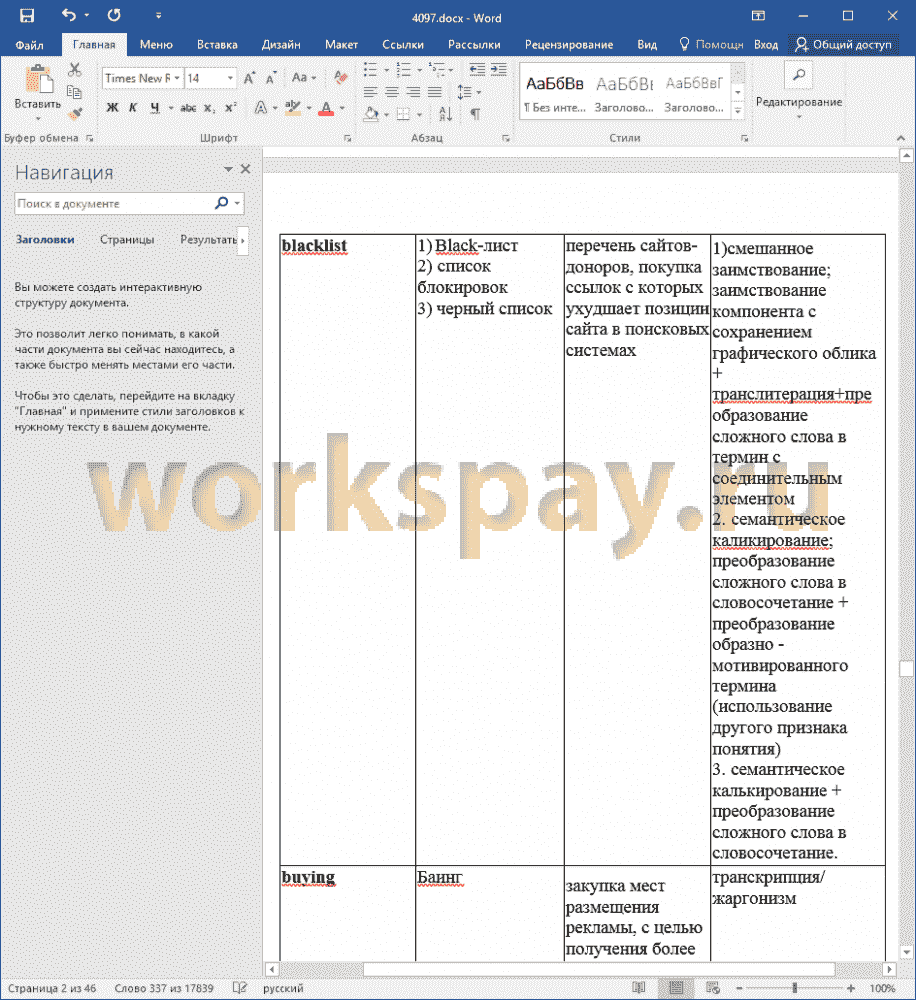Open the font name dropdown (Times New Roman)

(x=177, y=78)
